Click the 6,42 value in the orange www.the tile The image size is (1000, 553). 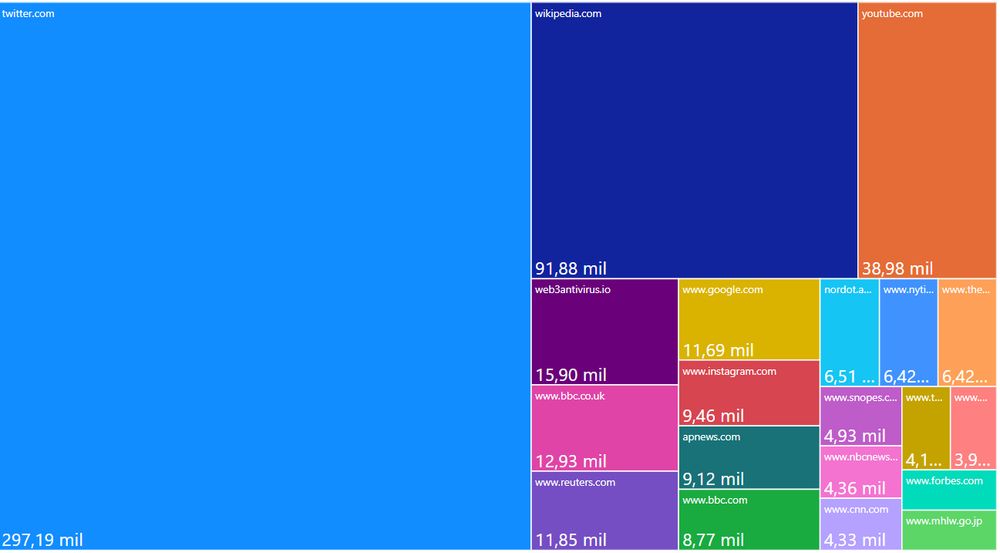(x=965, y=376)
